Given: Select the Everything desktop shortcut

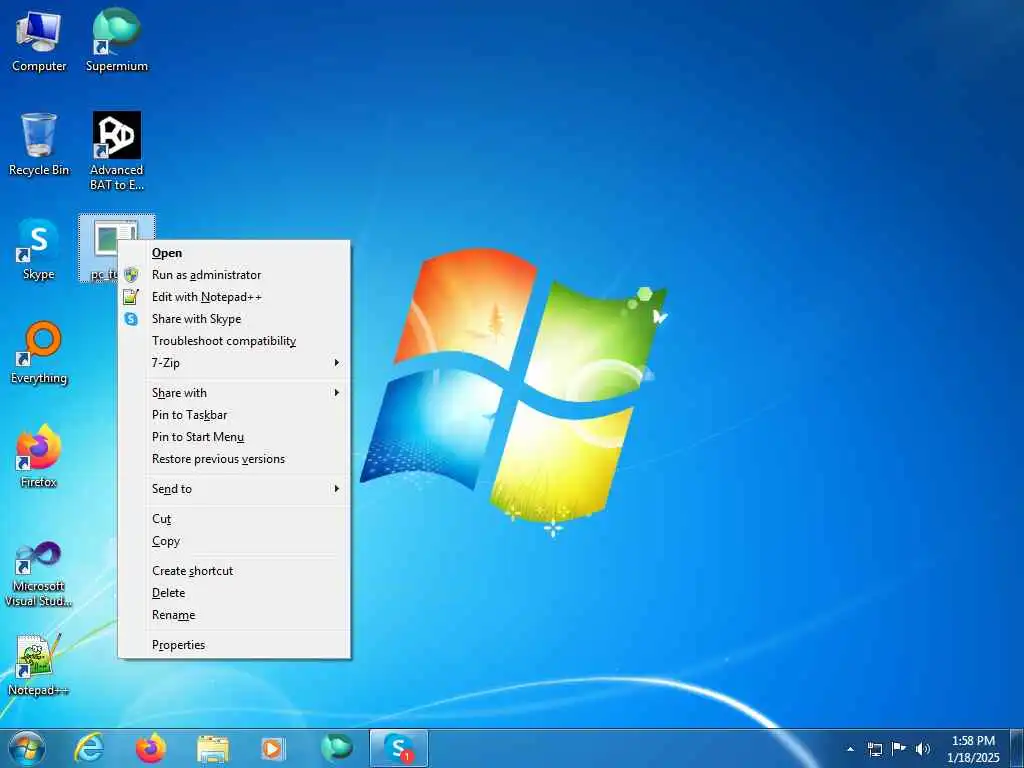Looking at the screenshot, I should (x=39, y=353).
